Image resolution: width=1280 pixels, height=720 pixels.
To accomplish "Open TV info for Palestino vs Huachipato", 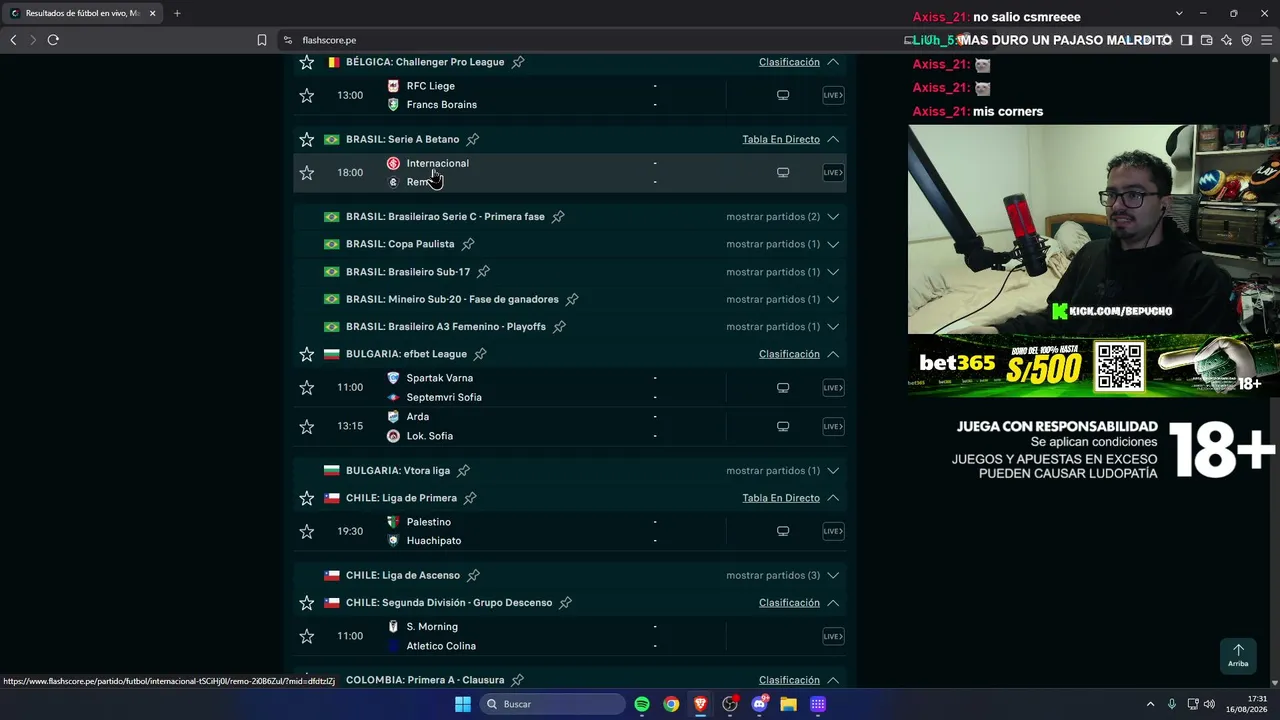I will [783, 531].
